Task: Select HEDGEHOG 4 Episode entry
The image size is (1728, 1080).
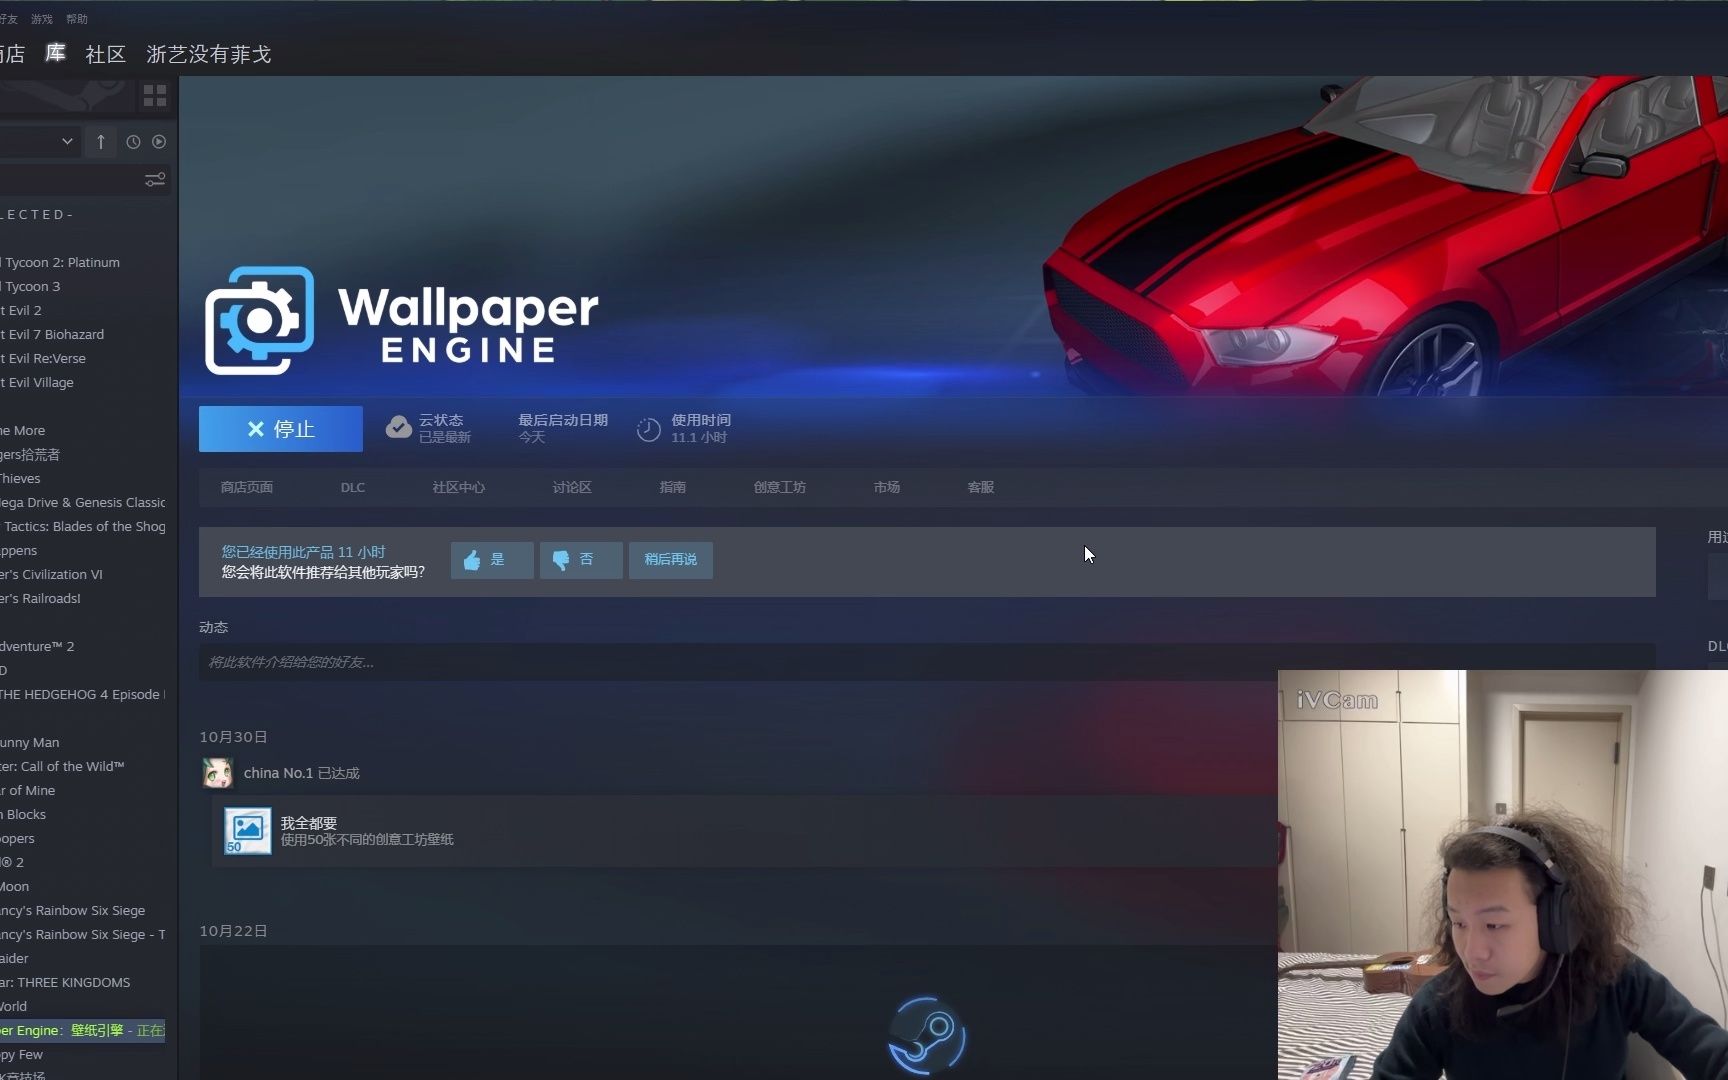Action: (x=83, y=694)
